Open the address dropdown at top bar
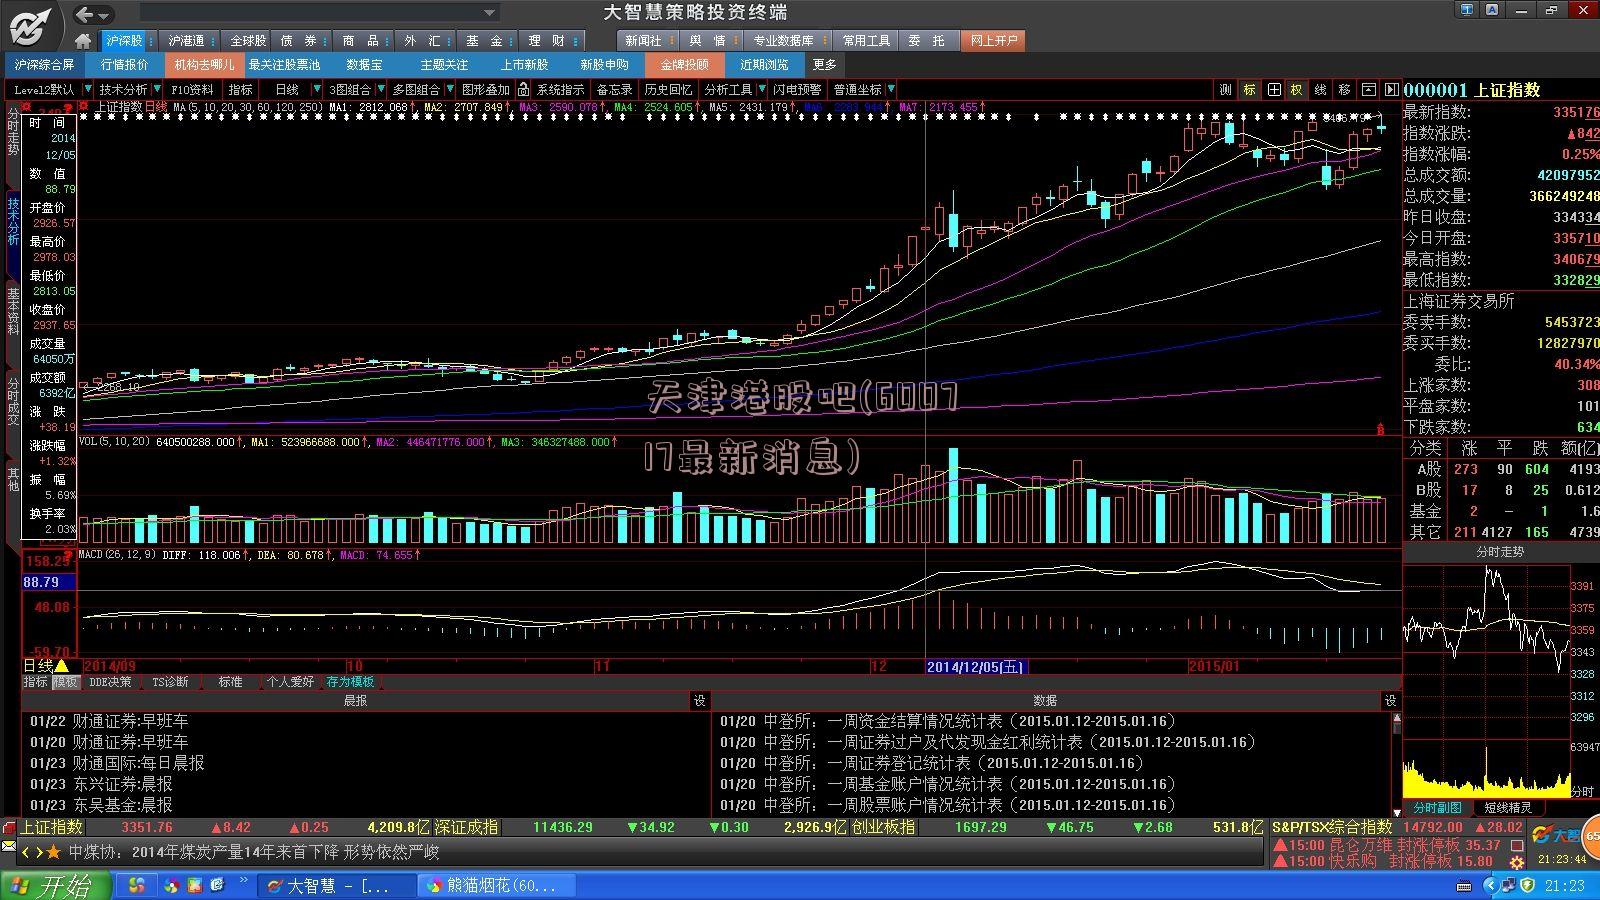This screenshot has width=1600, height=900. 490,13
